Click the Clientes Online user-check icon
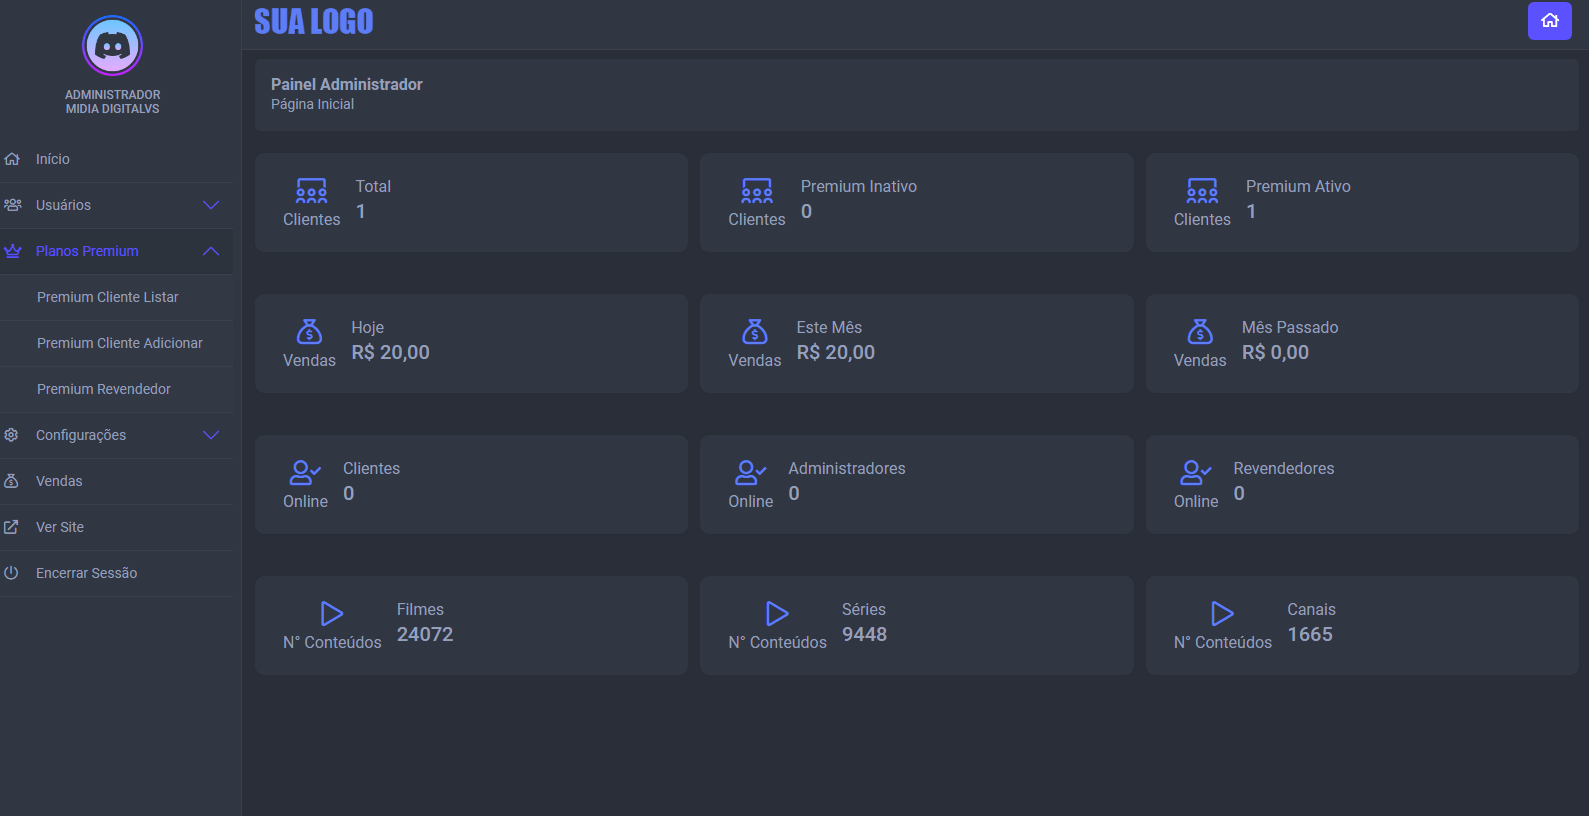This screenshot has height=816, width=1589. click(305, 472)
